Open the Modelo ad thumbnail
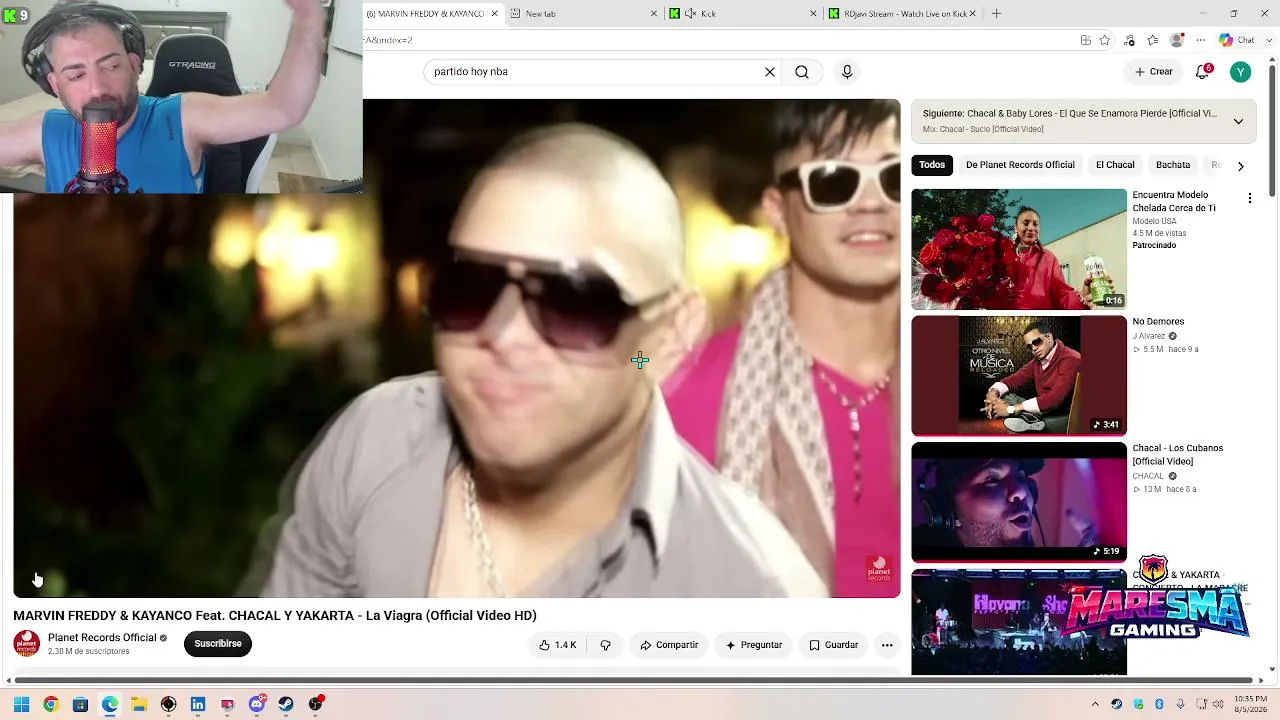The height and width of the screenshot is (720, 1280). coord(1019,249)
